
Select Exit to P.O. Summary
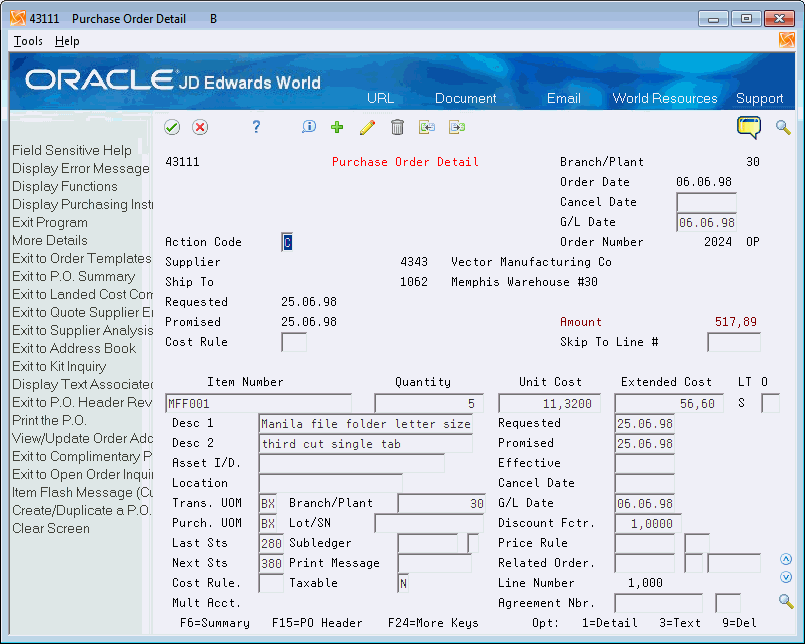coord(73,276)
